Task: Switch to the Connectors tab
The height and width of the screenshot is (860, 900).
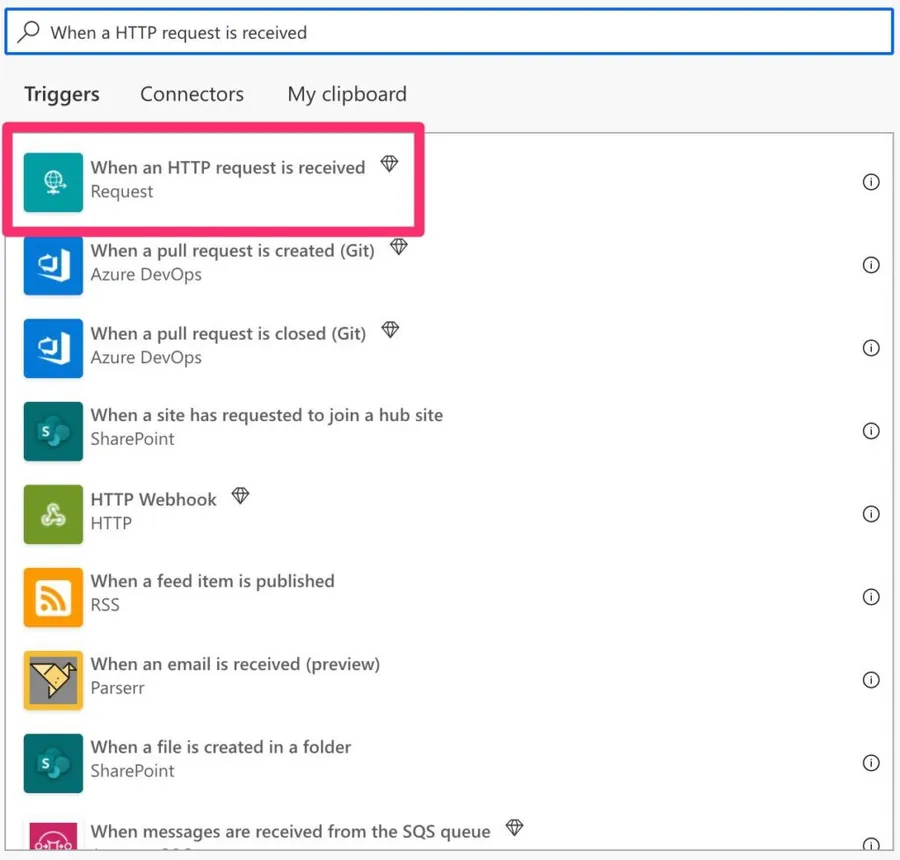Action: point(192,94)
